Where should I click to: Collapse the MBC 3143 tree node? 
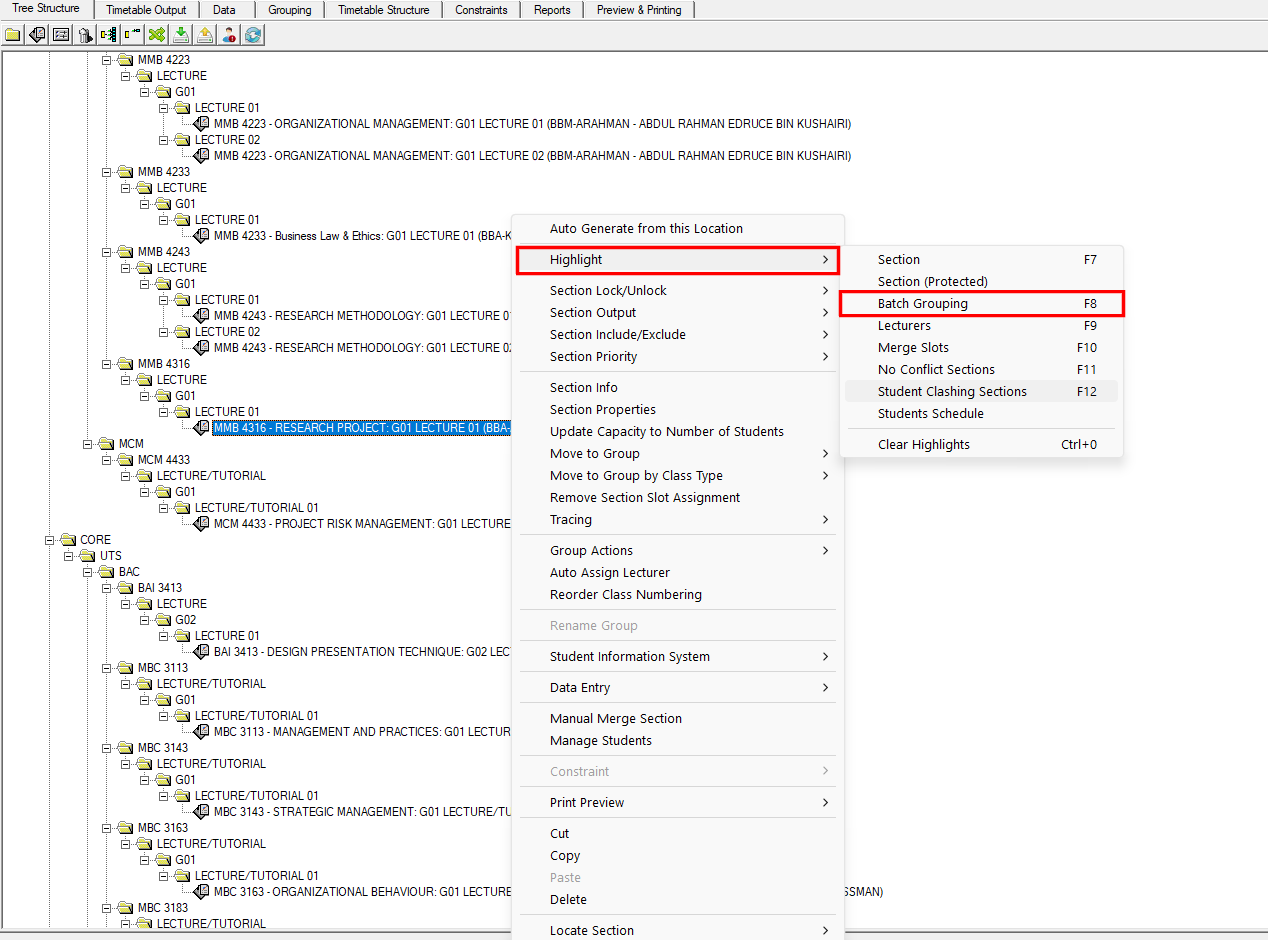pyautogui.click(x=107, y=748)
